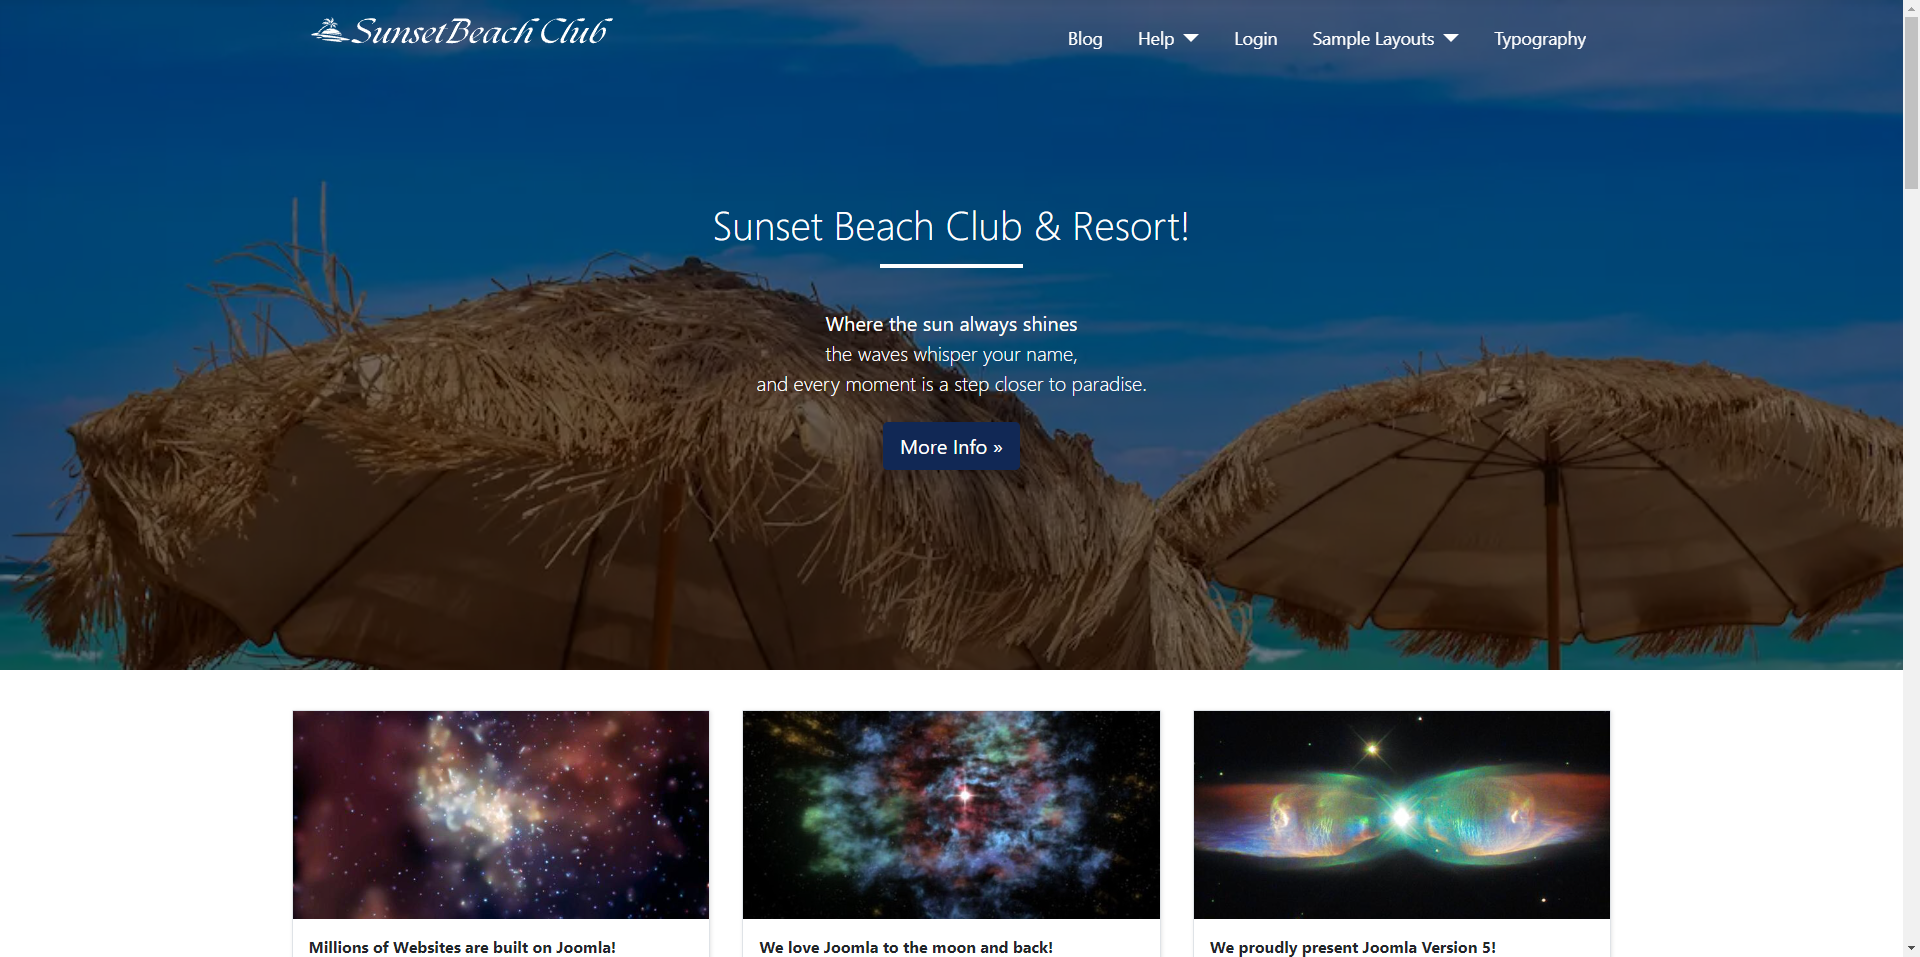Open the colorful nebula article thumbnail
The image size is (1920, 957).
951,815
